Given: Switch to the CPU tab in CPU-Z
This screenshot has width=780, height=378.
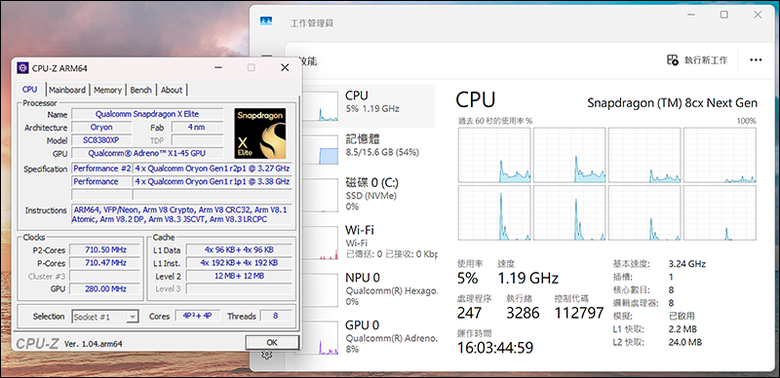Looking at the screenshot, I should click(x=30, y=90).
